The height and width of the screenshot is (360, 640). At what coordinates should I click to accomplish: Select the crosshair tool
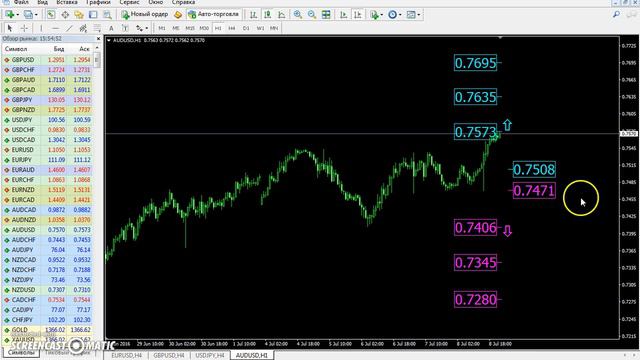24,28
